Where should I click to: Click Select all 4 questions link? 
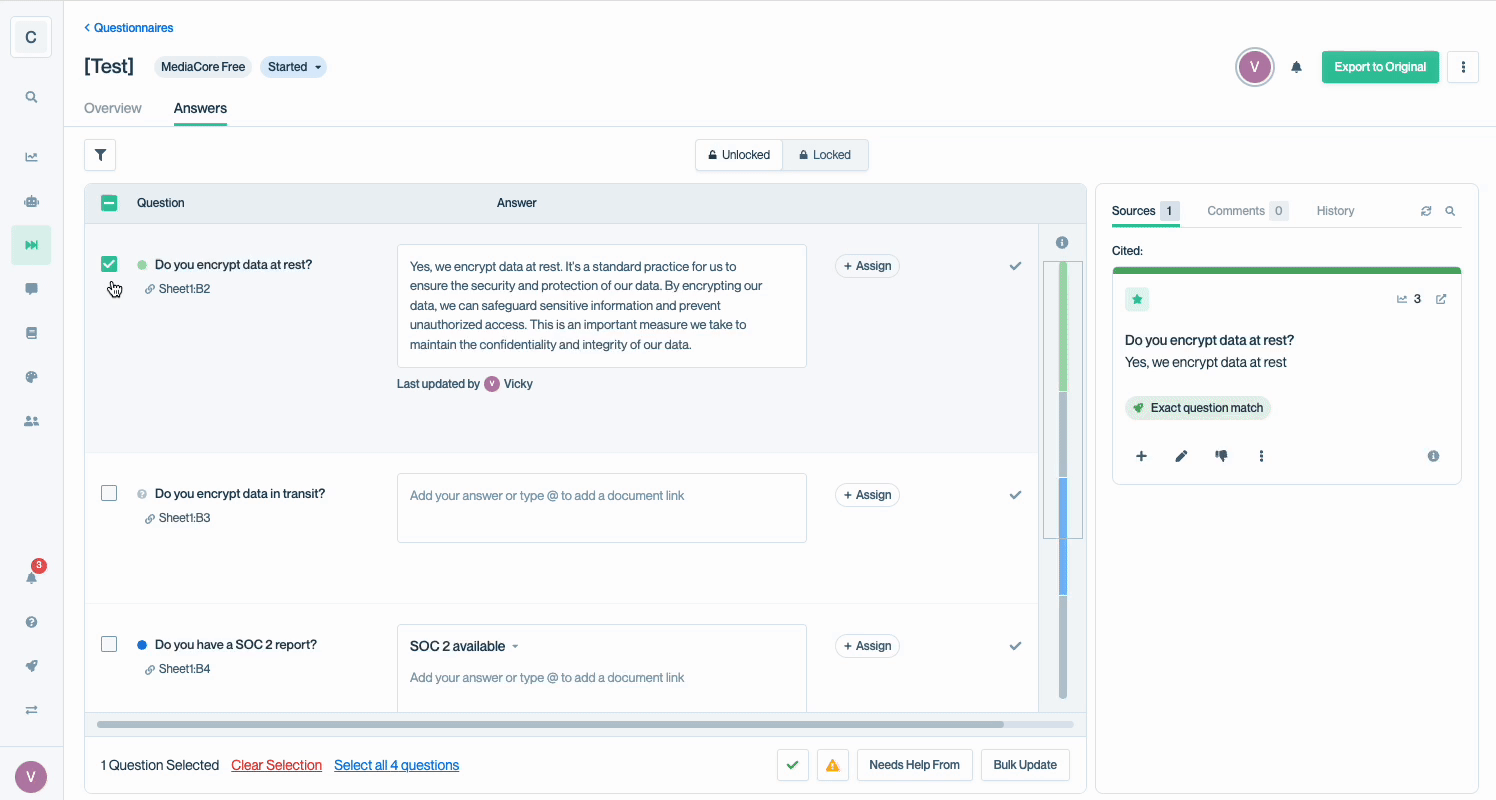point(396,765)
